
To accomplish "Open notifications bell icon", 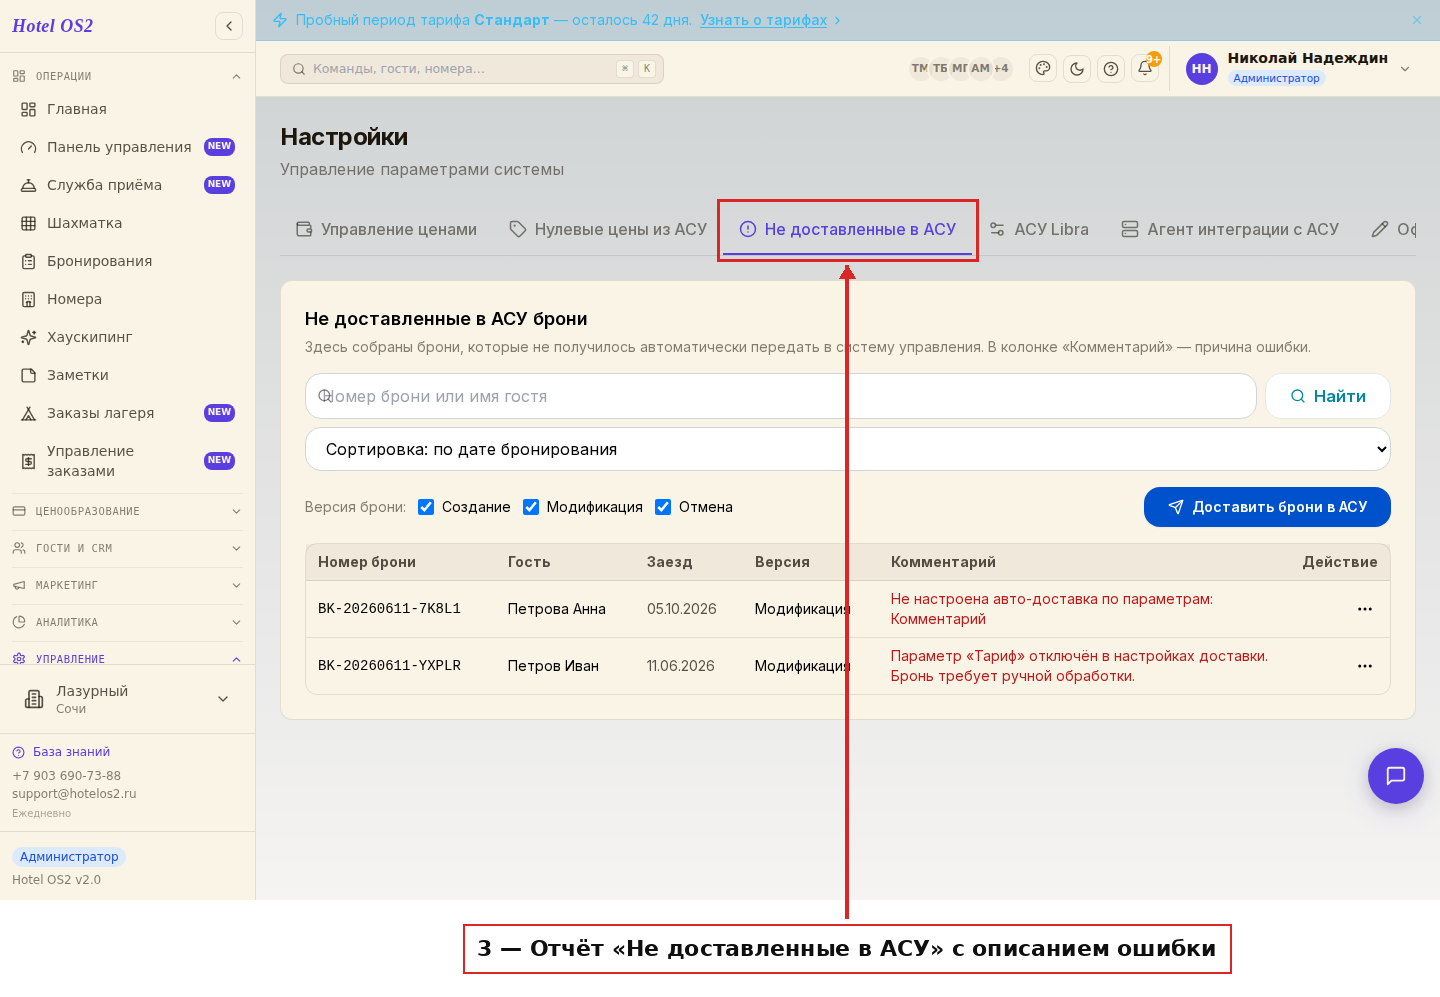I will coord(1145,69).
